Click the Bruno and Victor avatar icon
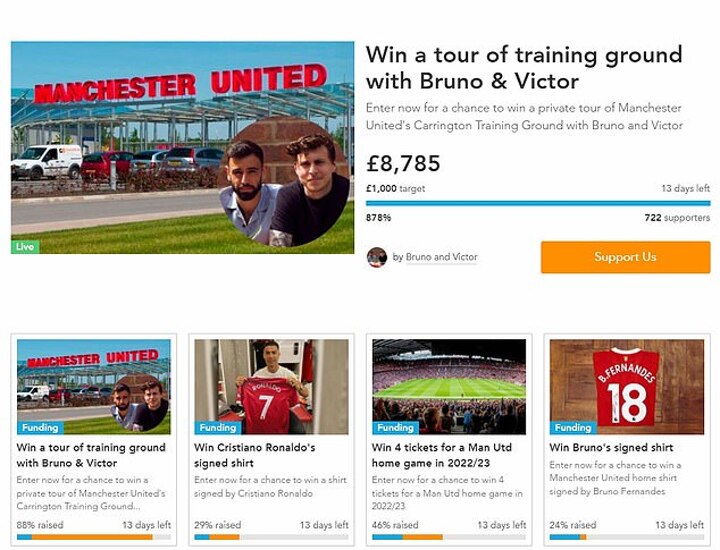Screen dimensions: 720x550 pyautogui.click(x=377, y=257)
